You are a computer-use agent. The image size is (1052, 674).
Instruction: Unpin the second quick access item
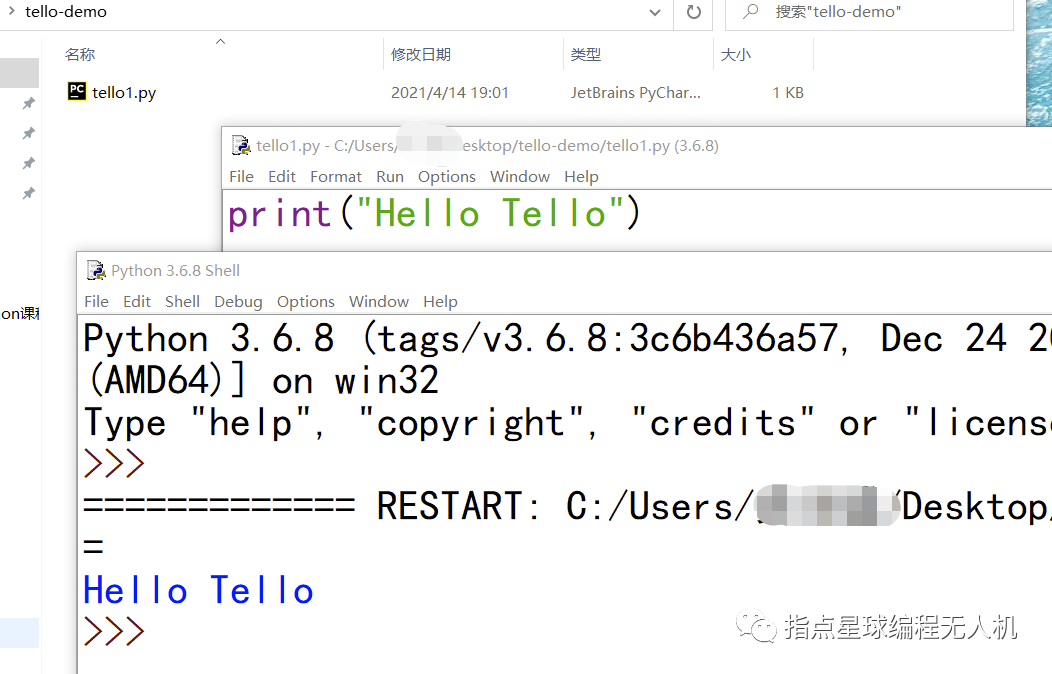coord(28,133)
